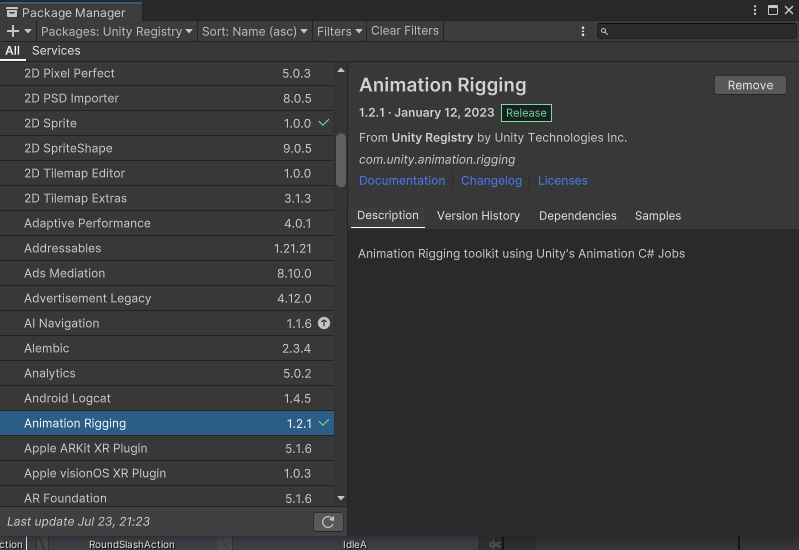Click Remove button for Animation Rigging

pos(750,85)
